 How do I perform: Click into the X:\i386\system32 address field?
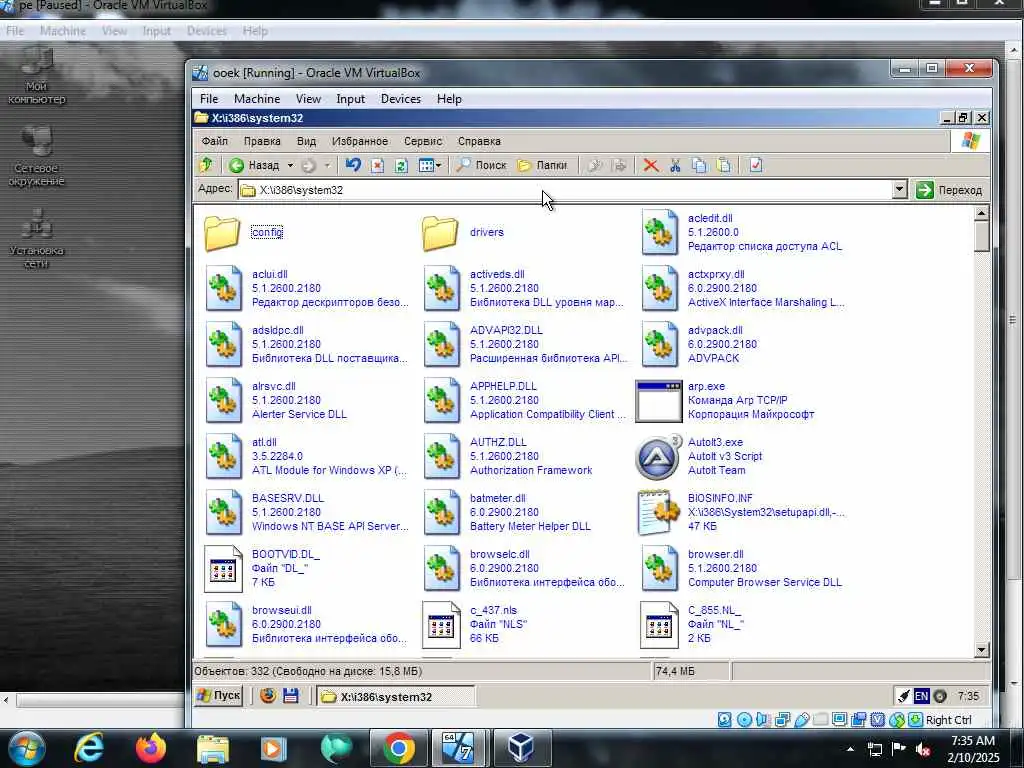click(565, 190)
